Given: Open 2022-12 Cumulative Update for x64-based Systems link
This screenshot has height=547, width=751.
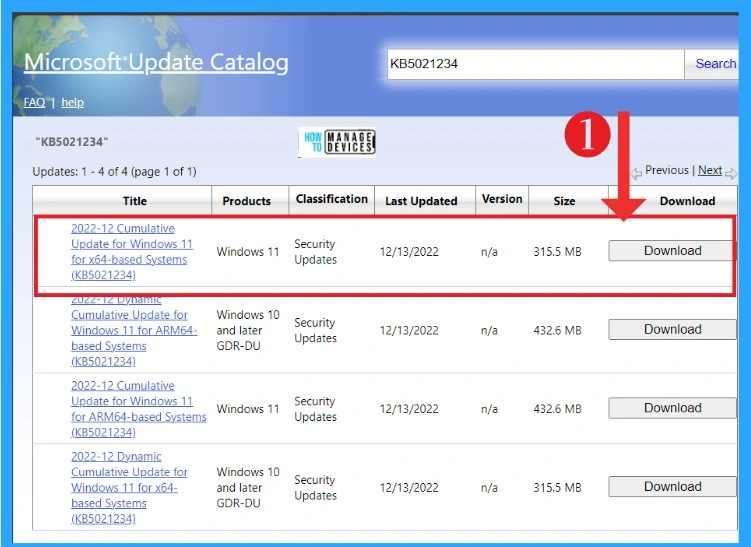Looking at the screenshot, I should tap(132, 251).
